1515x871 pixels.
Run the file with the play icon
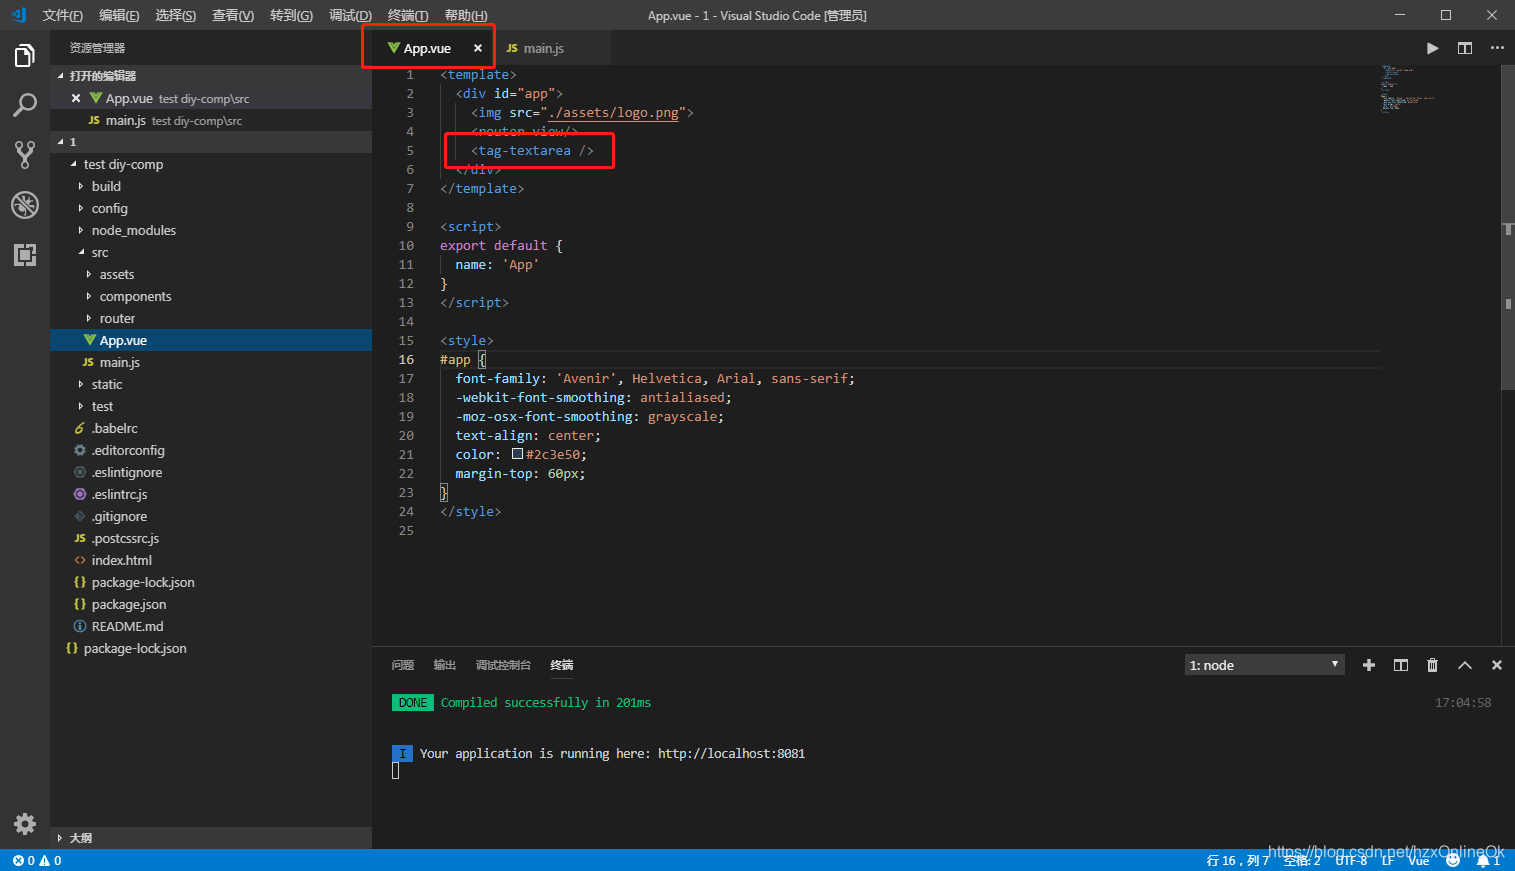(x=1433, y=48)
